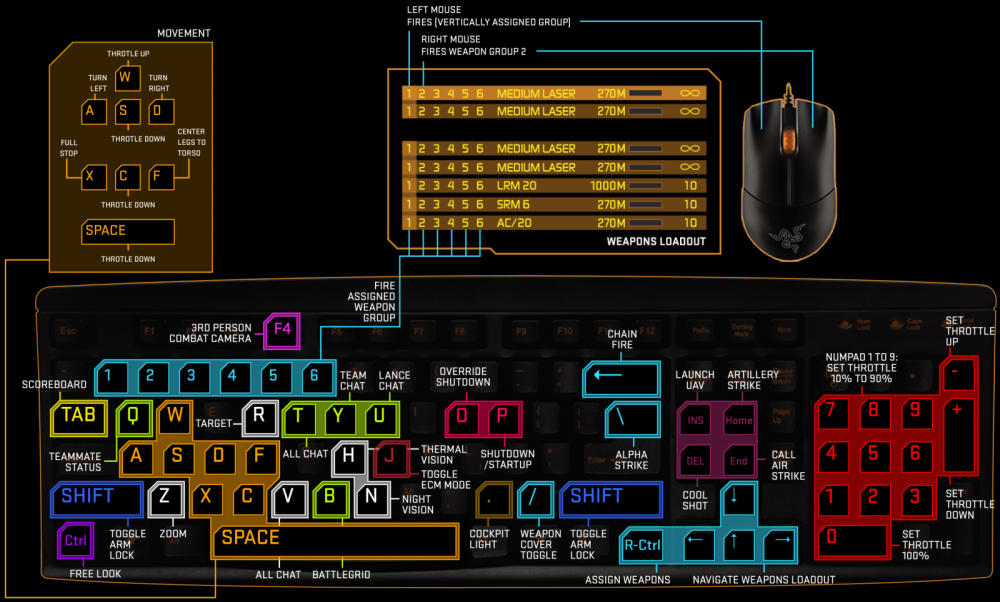Click the red numpad 0 throttle 100% key

[x=853, y=540]
